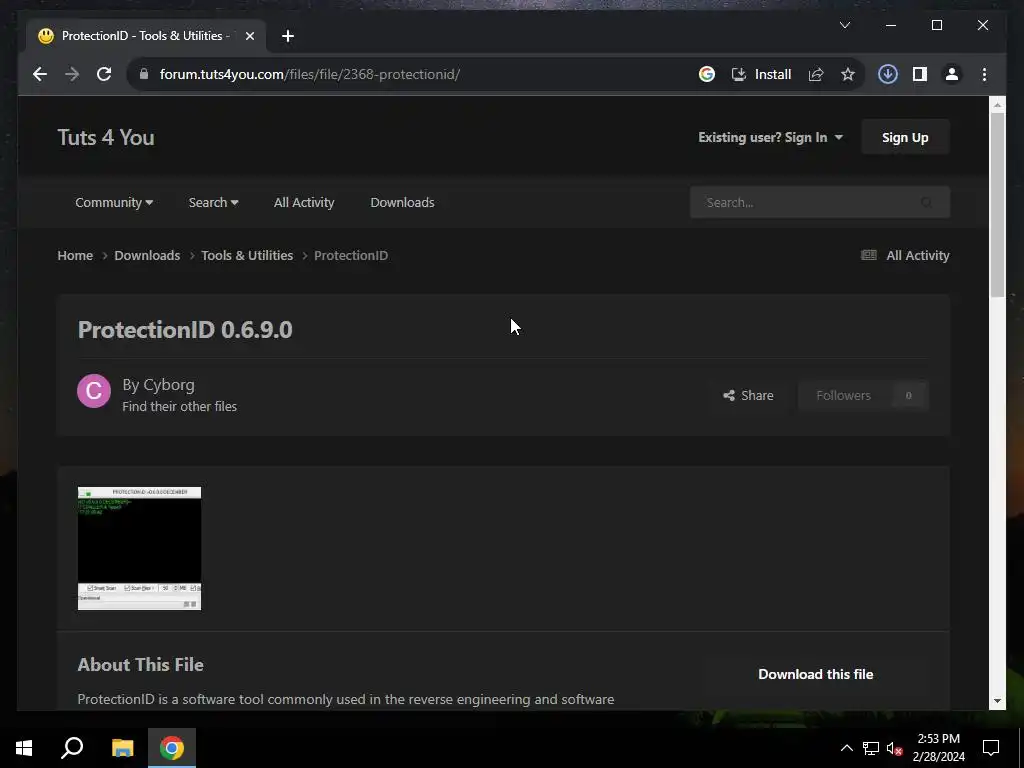Click the address bar URL

(x=310, y=74)
